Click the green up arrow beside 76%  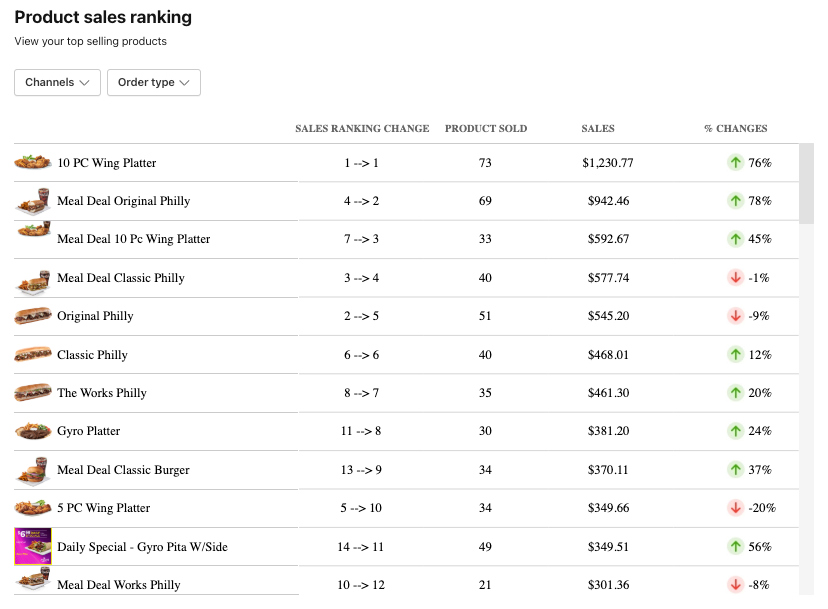coord(735,162)
